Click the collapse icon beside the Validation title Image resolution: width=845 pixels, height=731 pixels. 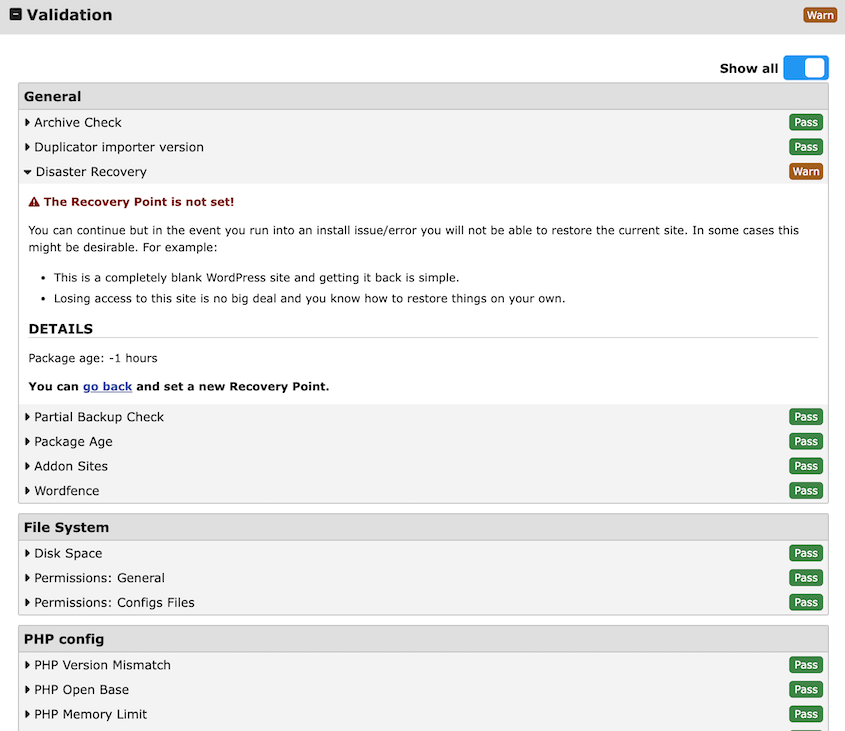[x=14, y=15]
